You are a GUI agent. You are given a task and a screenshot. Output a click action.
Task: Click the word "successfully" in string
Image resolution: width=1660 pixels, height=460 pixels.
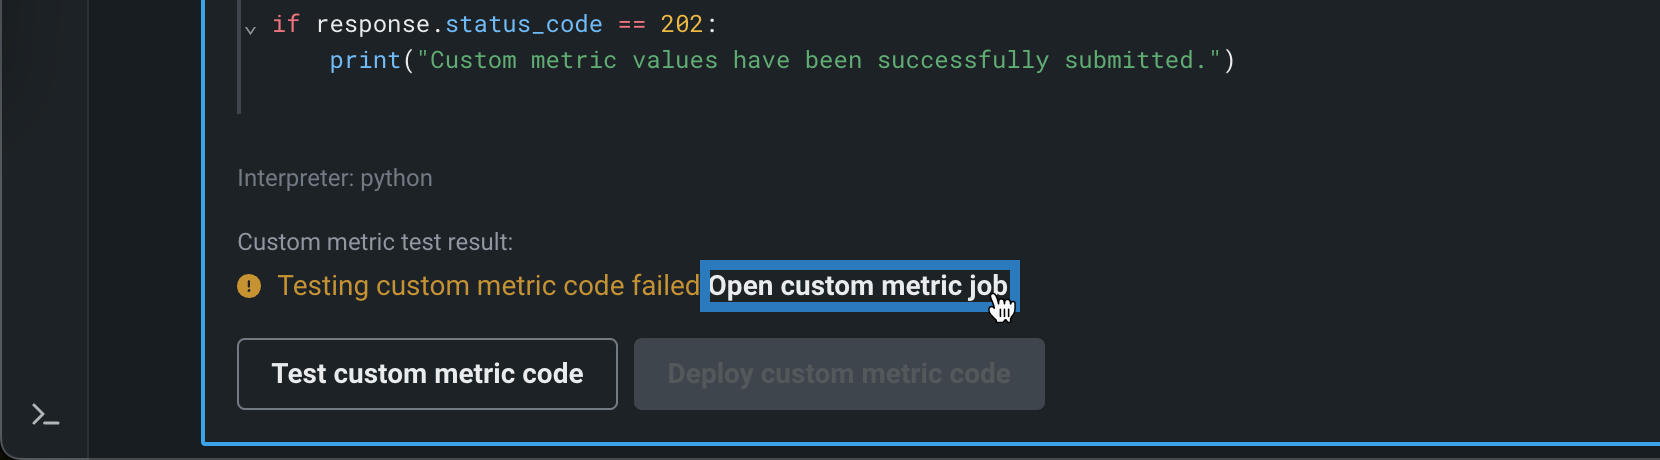point(963,61)
